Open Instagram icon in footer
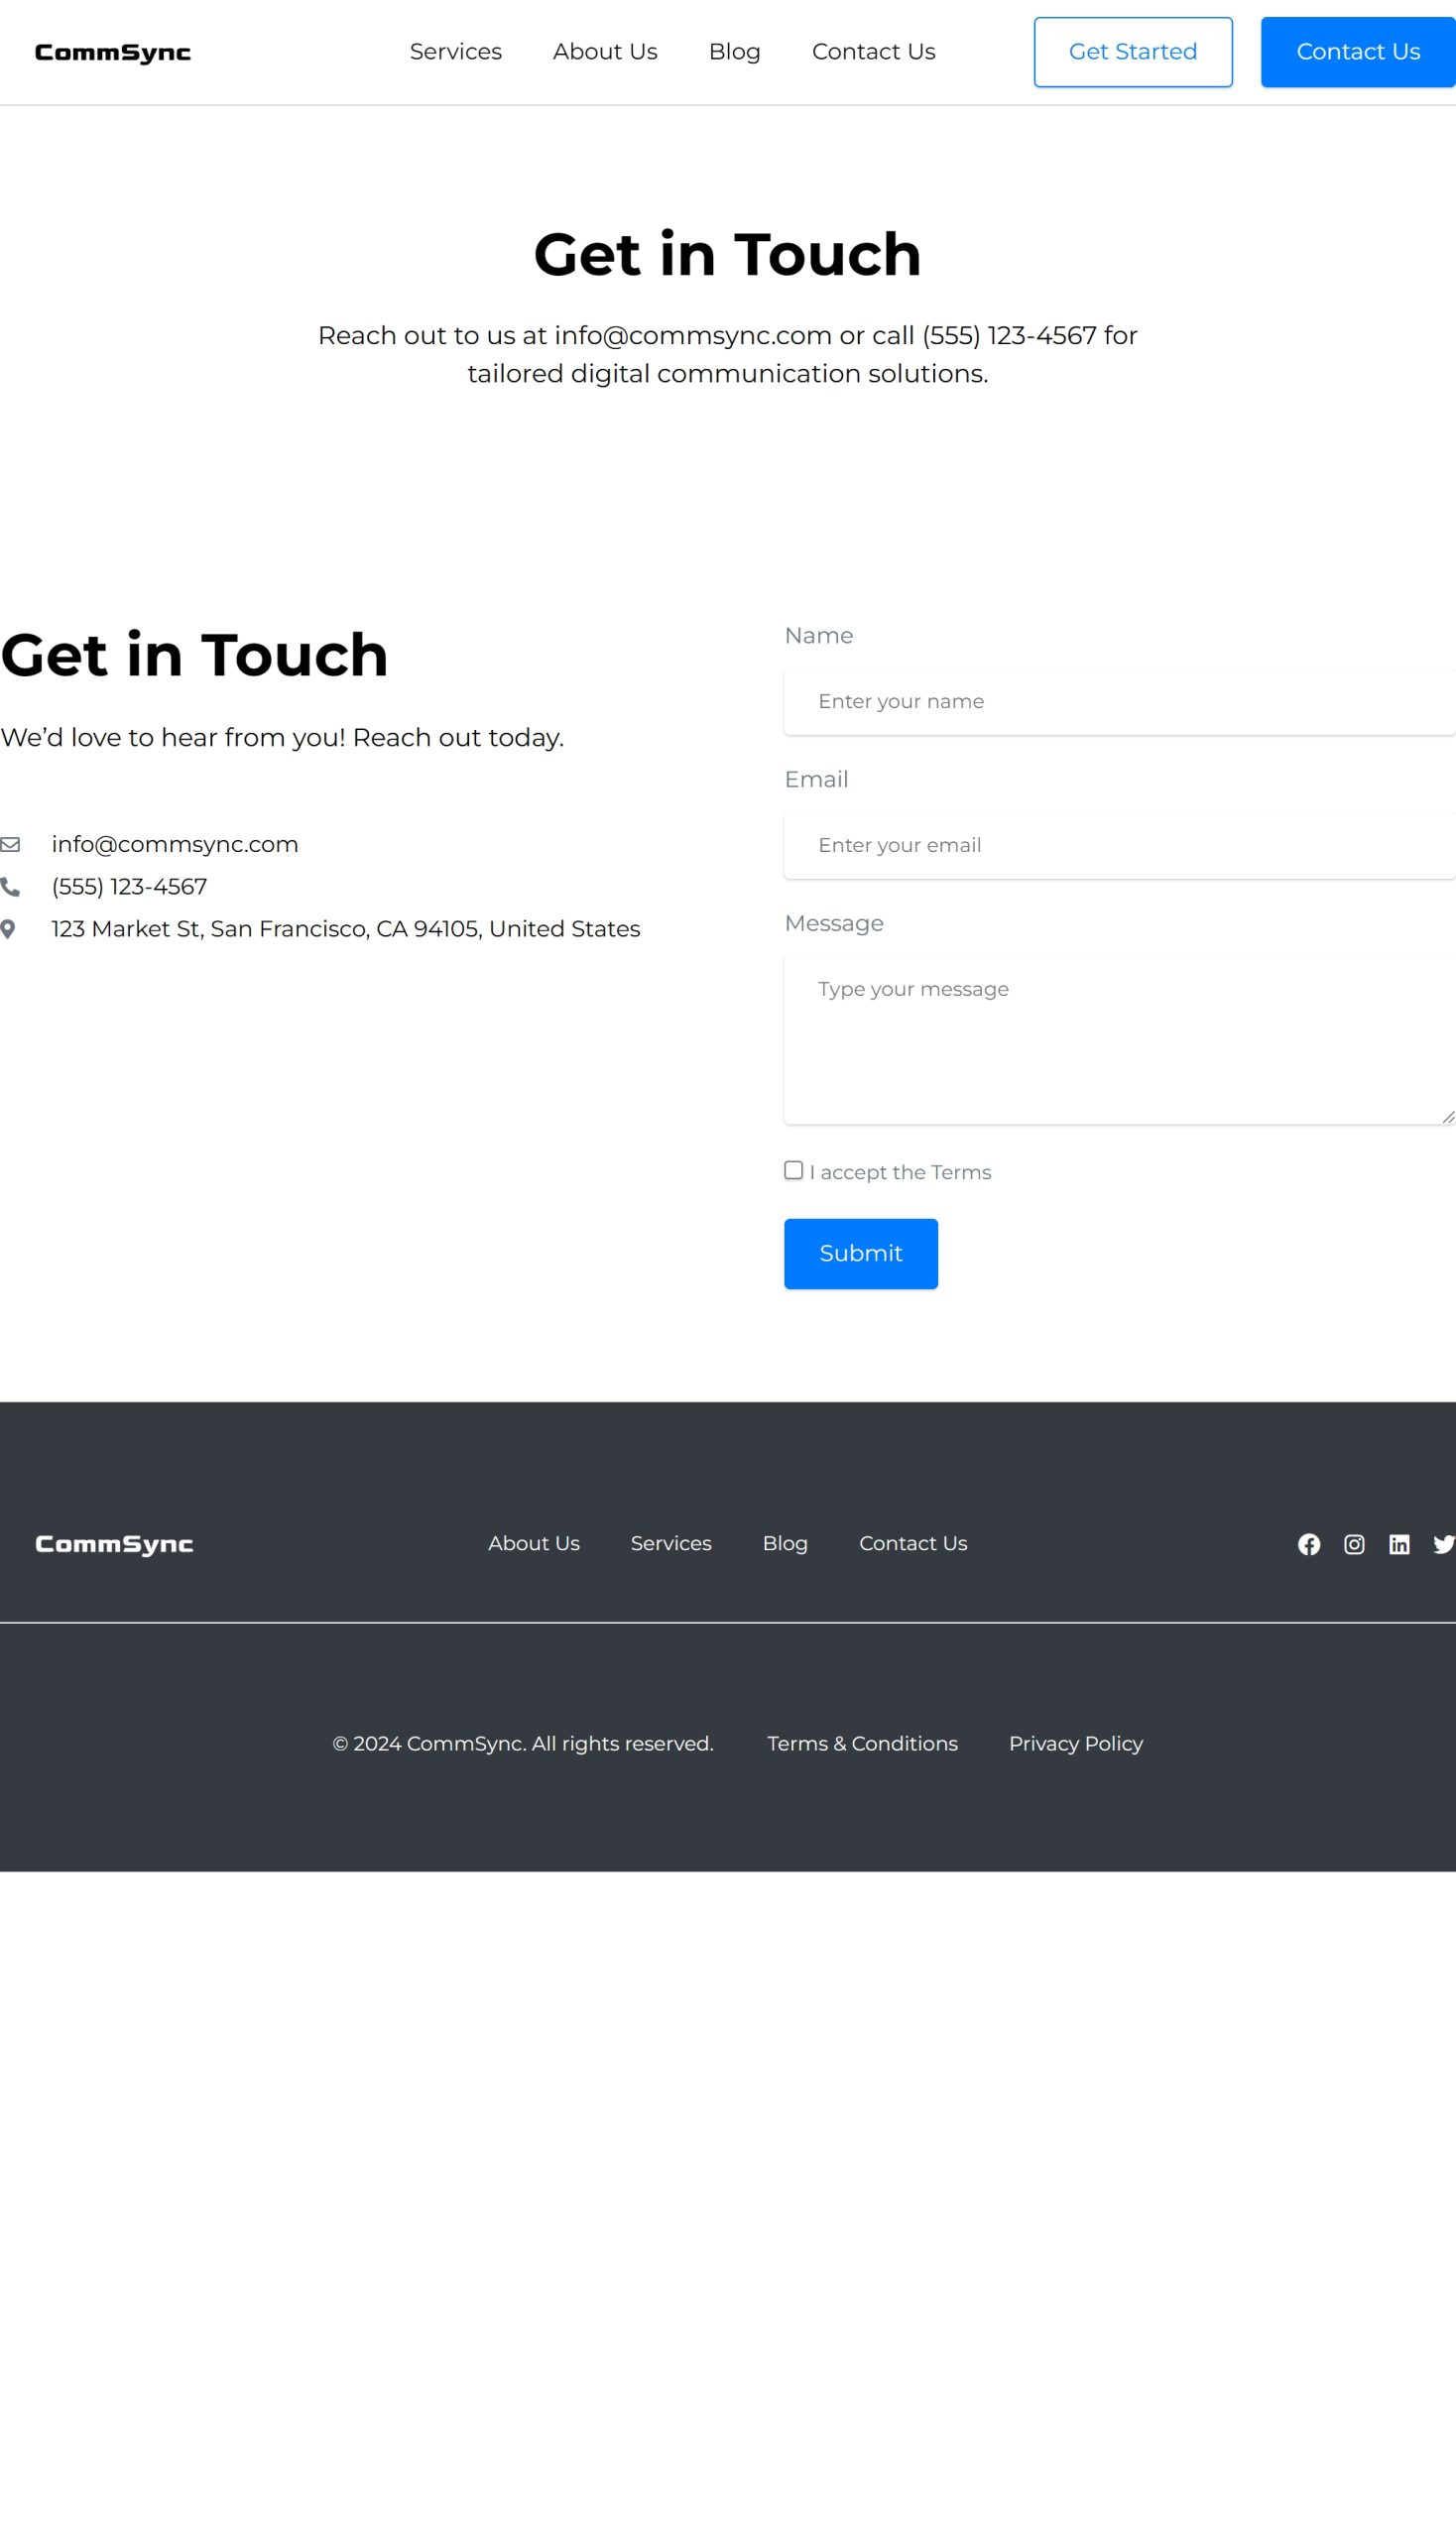 1353,1544
